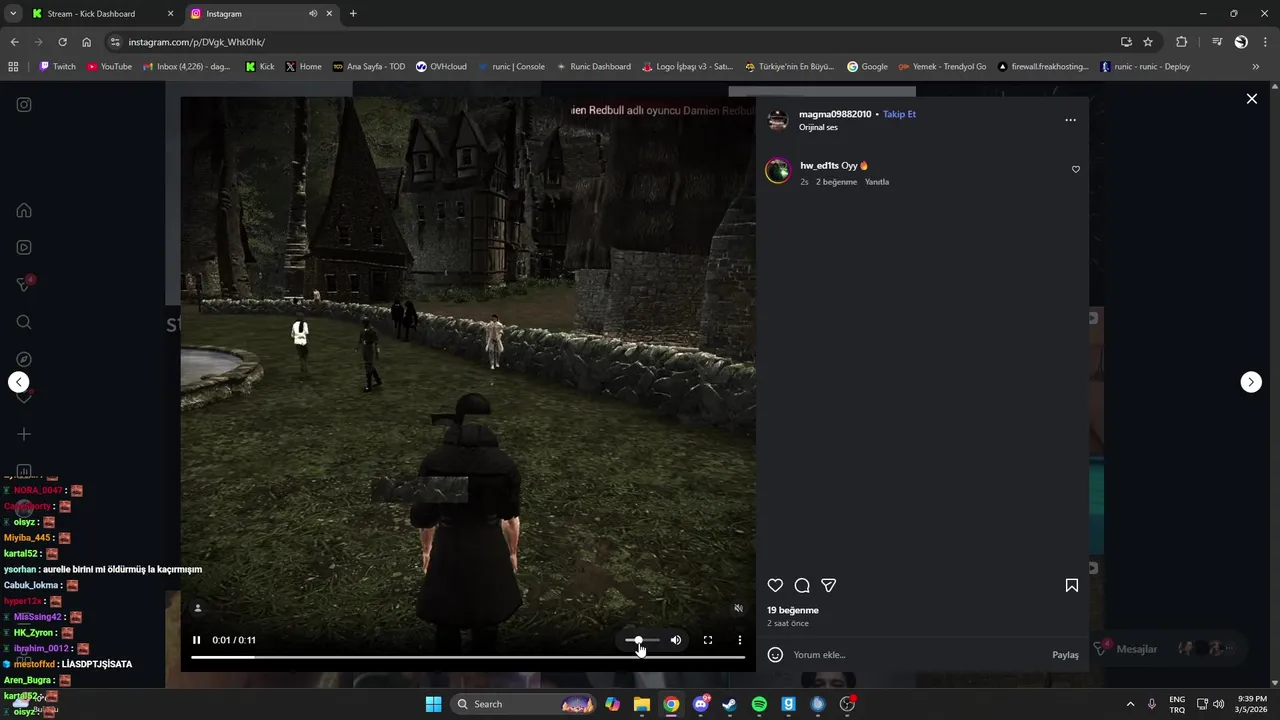Open the Create plus sidebar icon
The width and height of the screenshot is (1280, 720).
(x=24, y=434)
